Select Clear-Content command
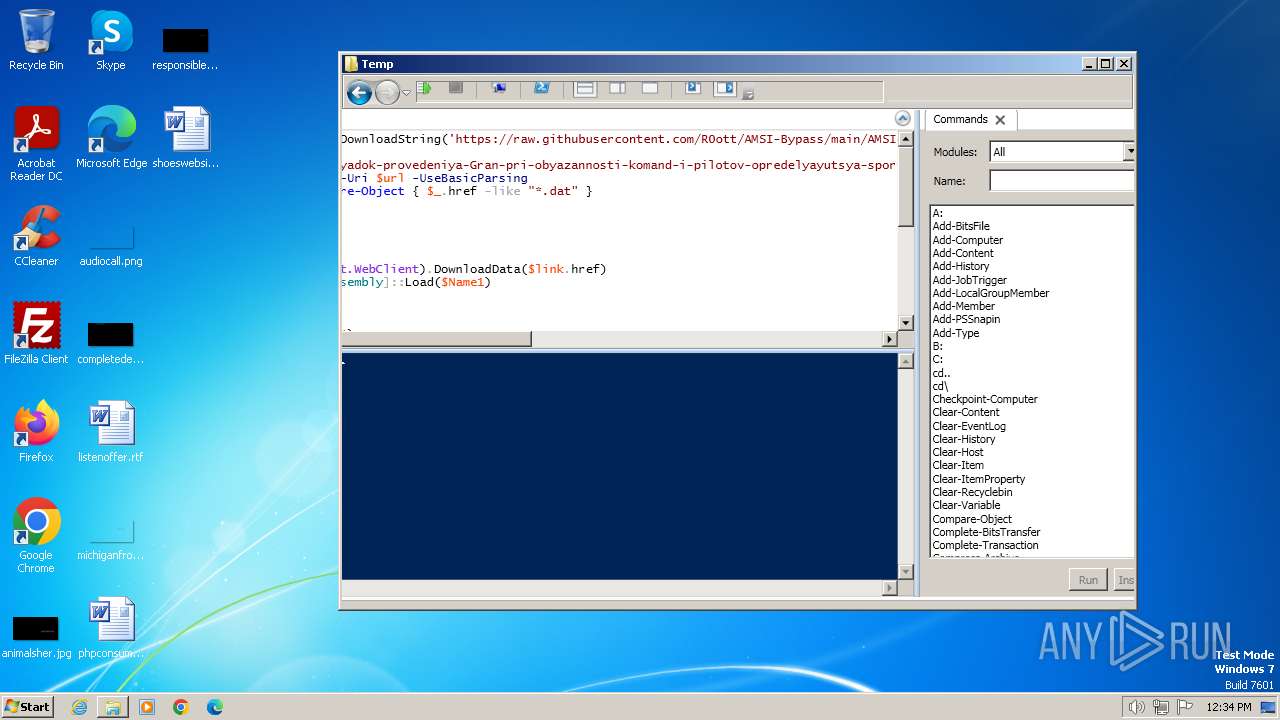 (966, 412)
